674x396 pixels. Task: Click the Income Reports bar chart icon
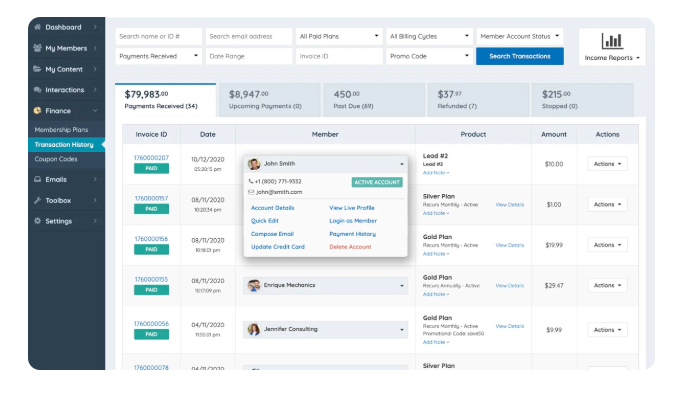coord(612,41)
